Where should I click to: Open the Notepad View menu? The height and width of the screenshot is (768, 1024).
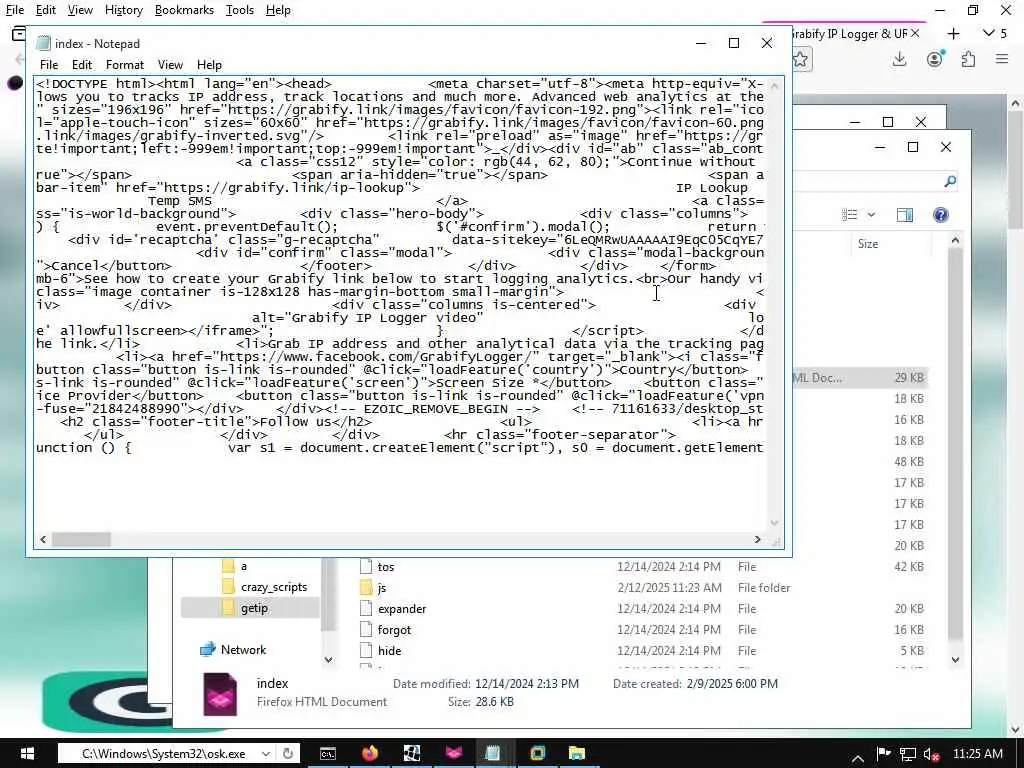(170, 65)
